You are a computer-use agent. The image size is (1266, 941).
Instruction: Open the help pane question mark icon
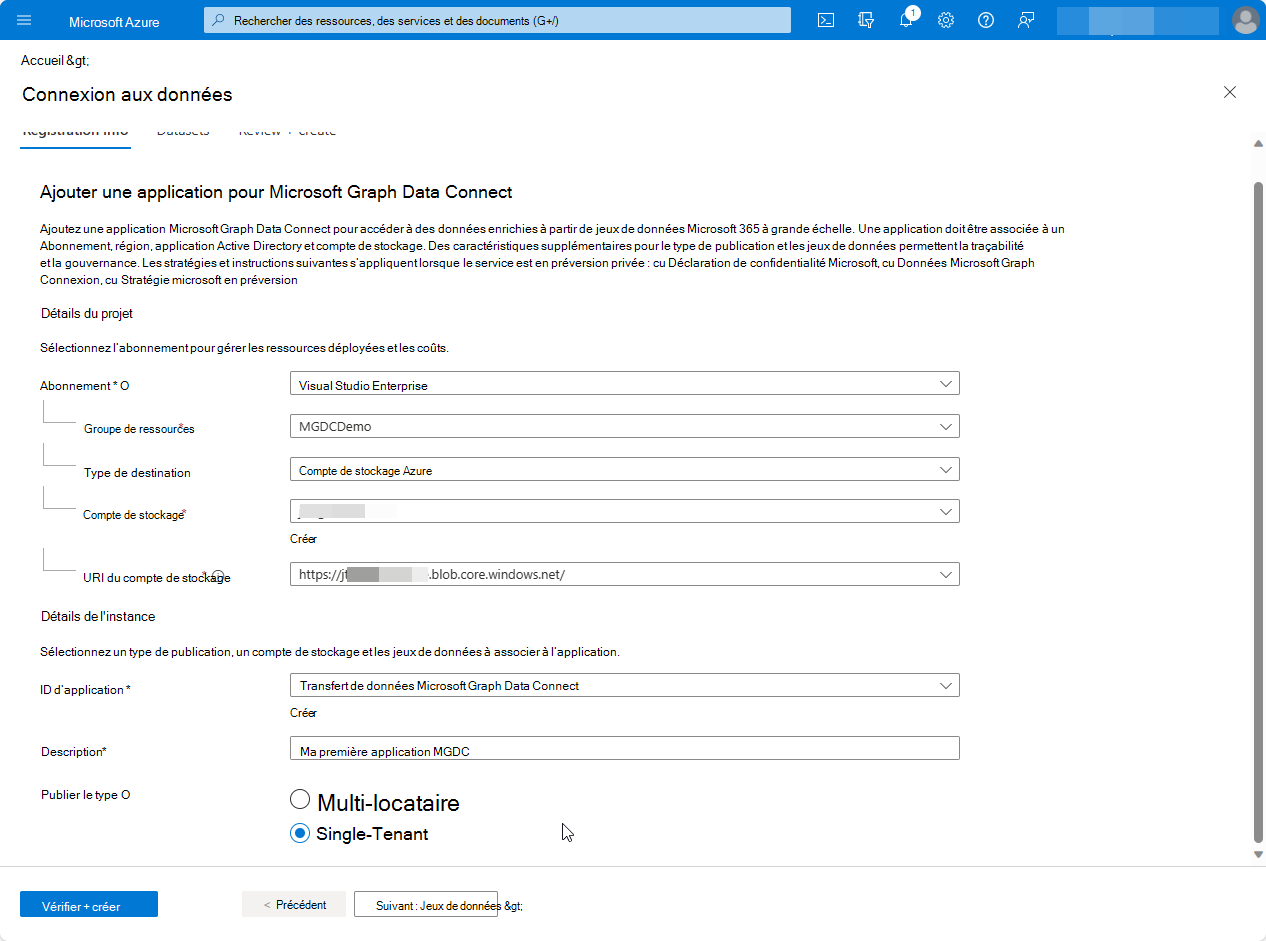click(x=986, y=19)
